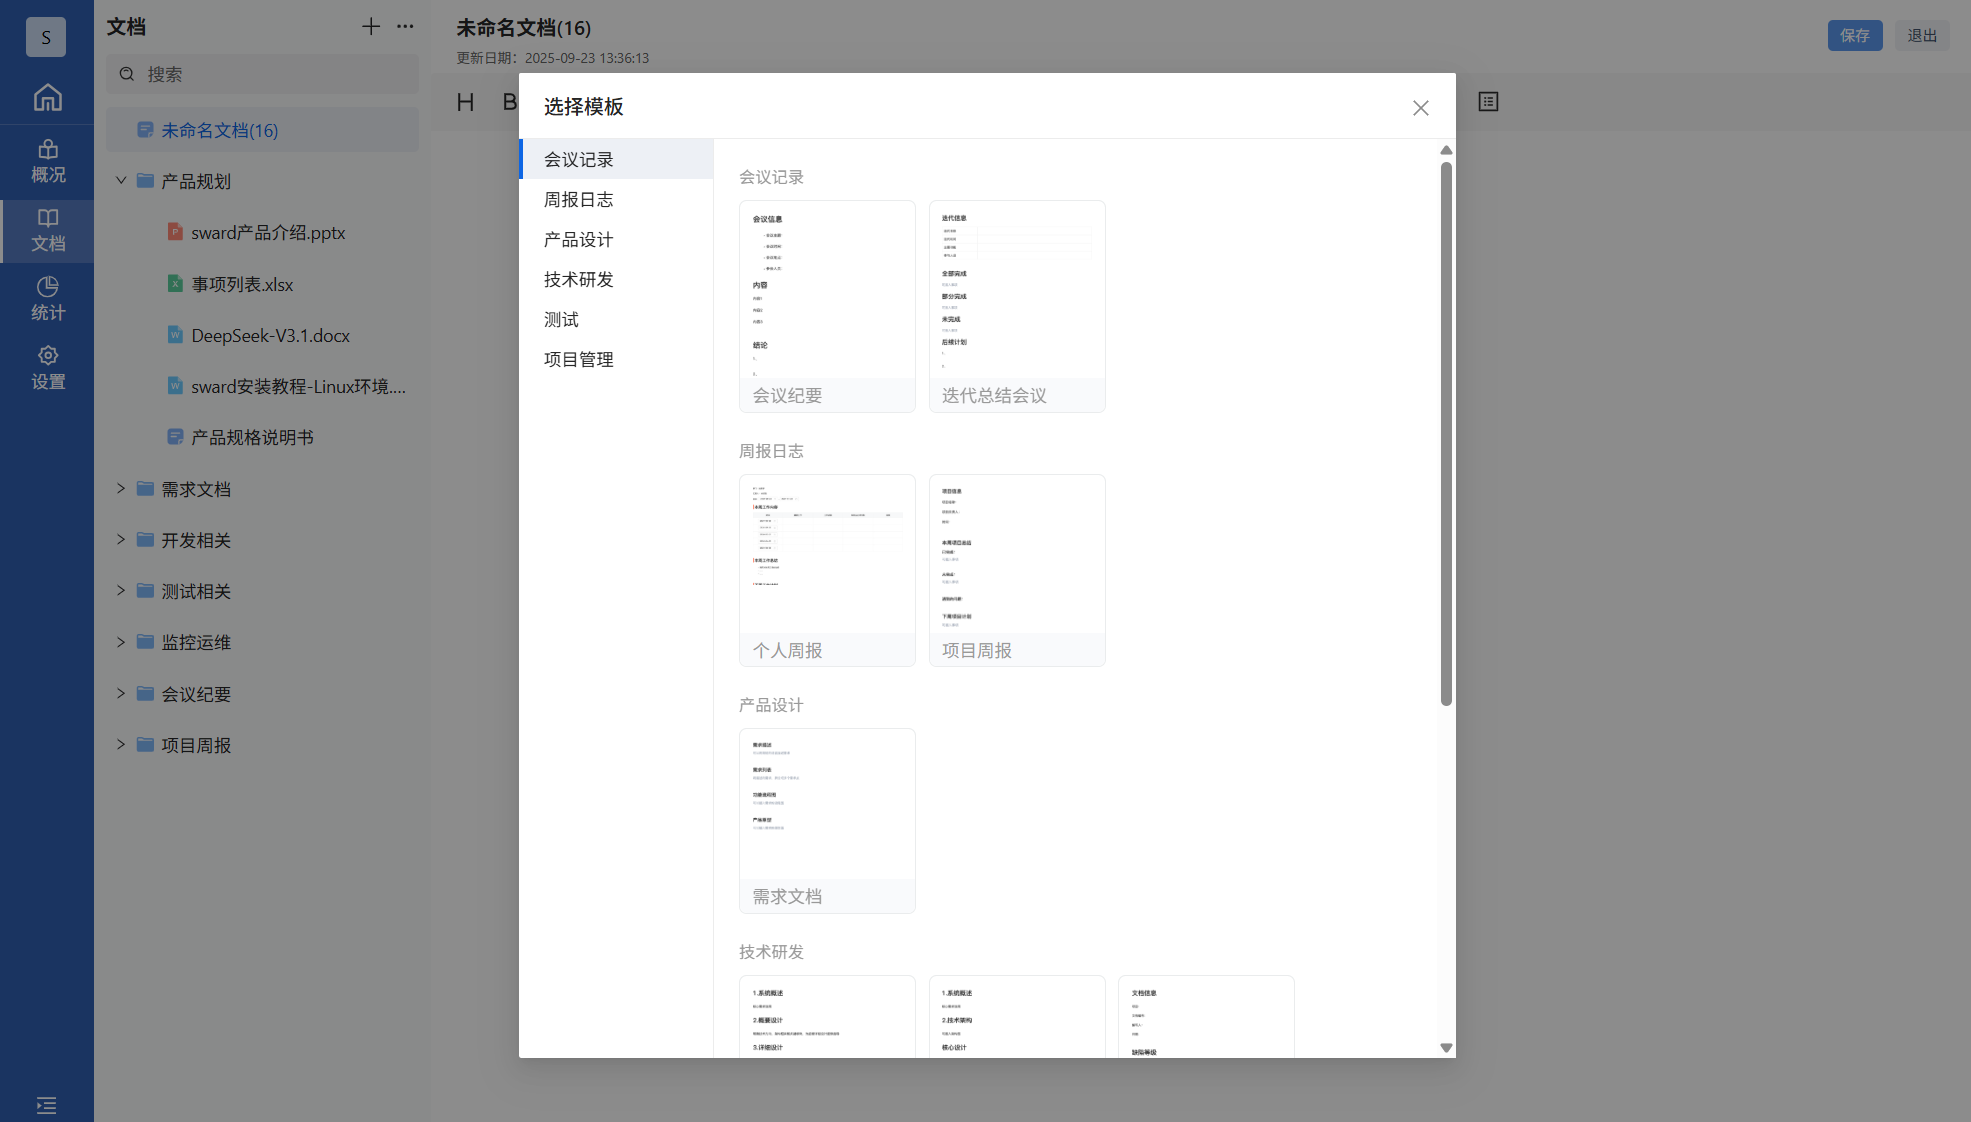
Task: Open sward产品介绍.pptx file
Action: (268, 233)
